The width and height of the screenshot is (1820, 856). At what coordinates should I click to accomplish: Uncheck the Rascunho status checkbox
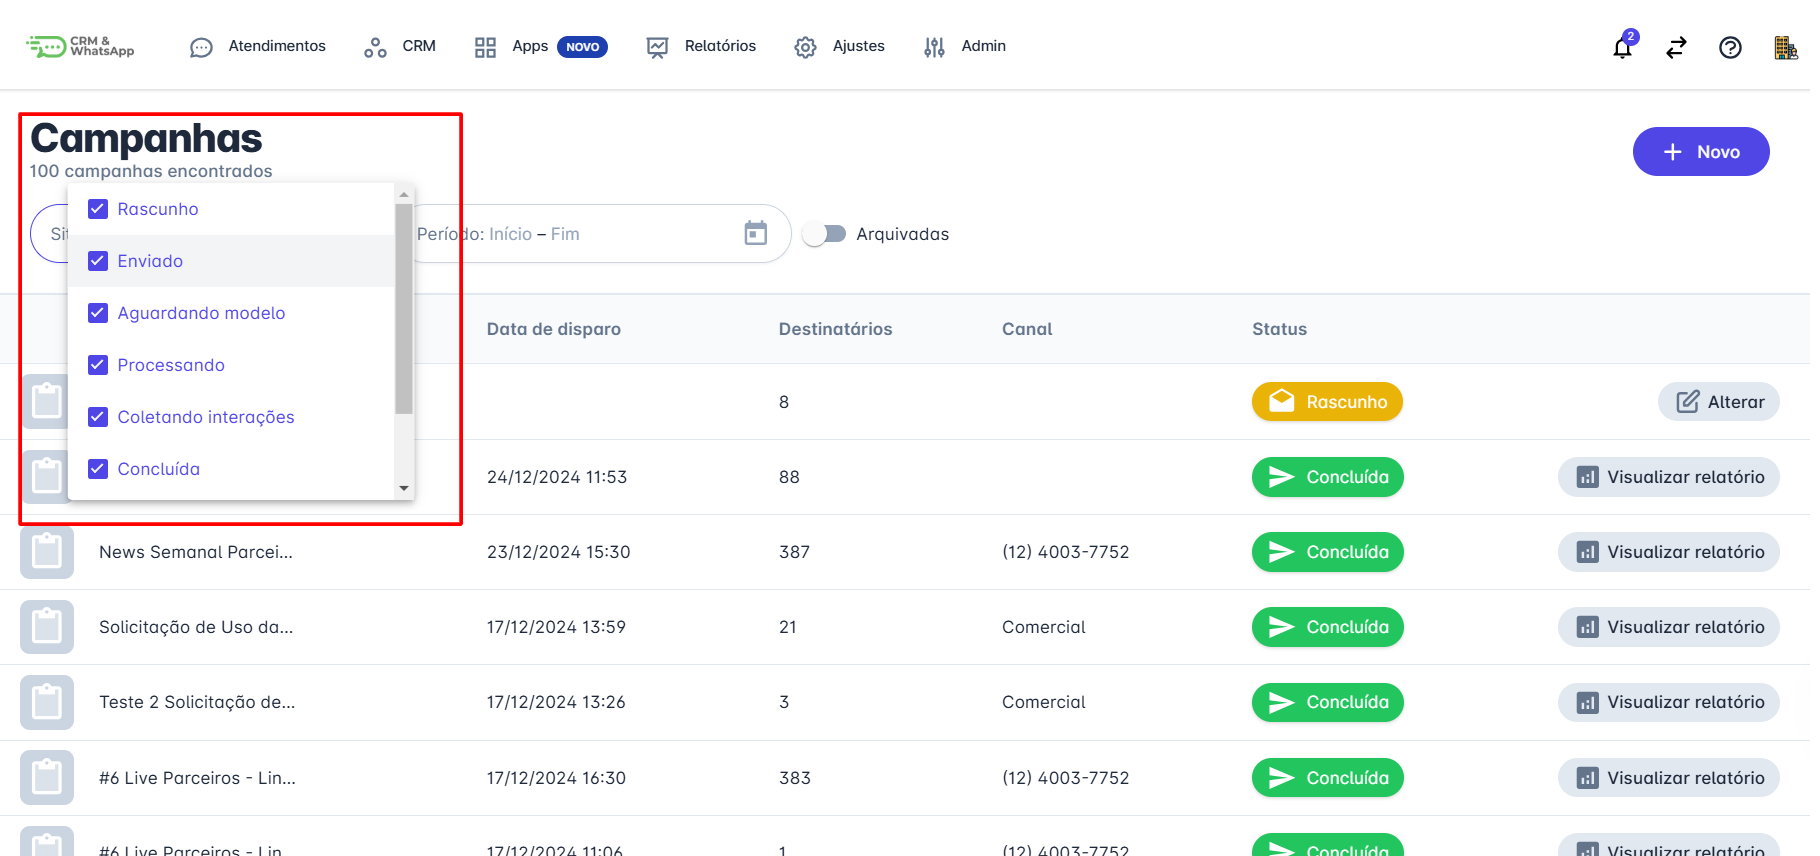pyautogui.click(x=98, y=209)
